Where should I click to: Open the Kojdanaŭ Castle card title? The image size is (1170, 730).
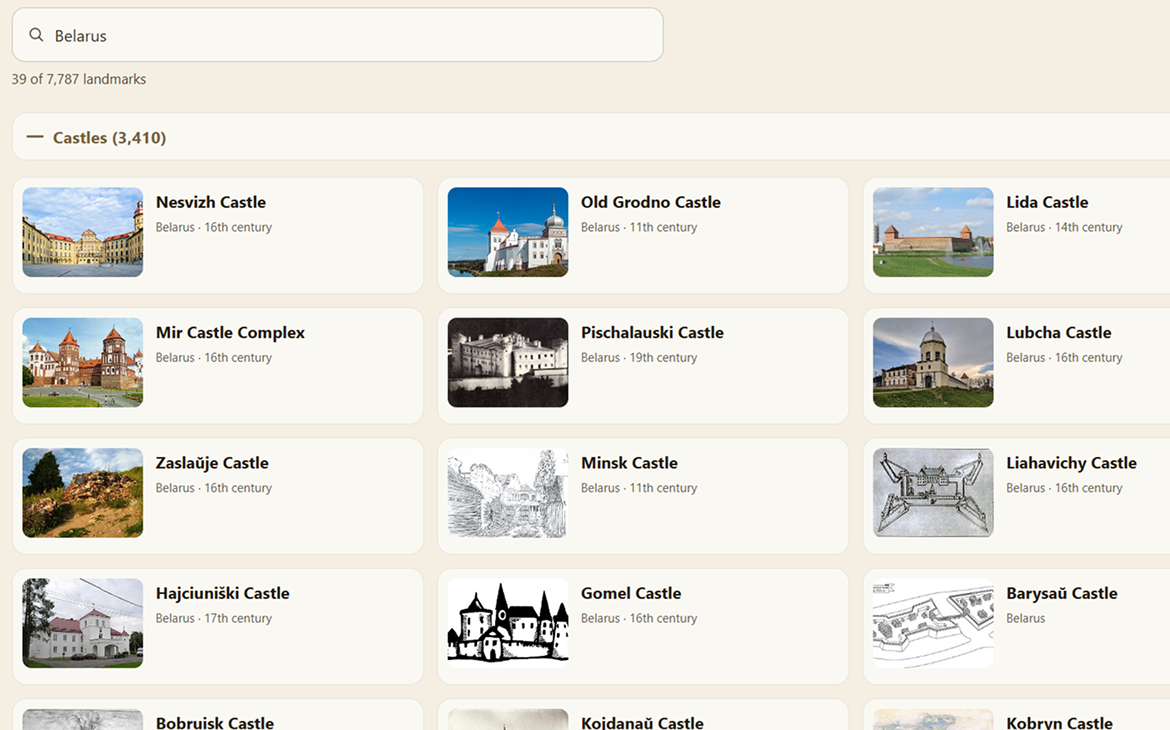coord(642,723)
